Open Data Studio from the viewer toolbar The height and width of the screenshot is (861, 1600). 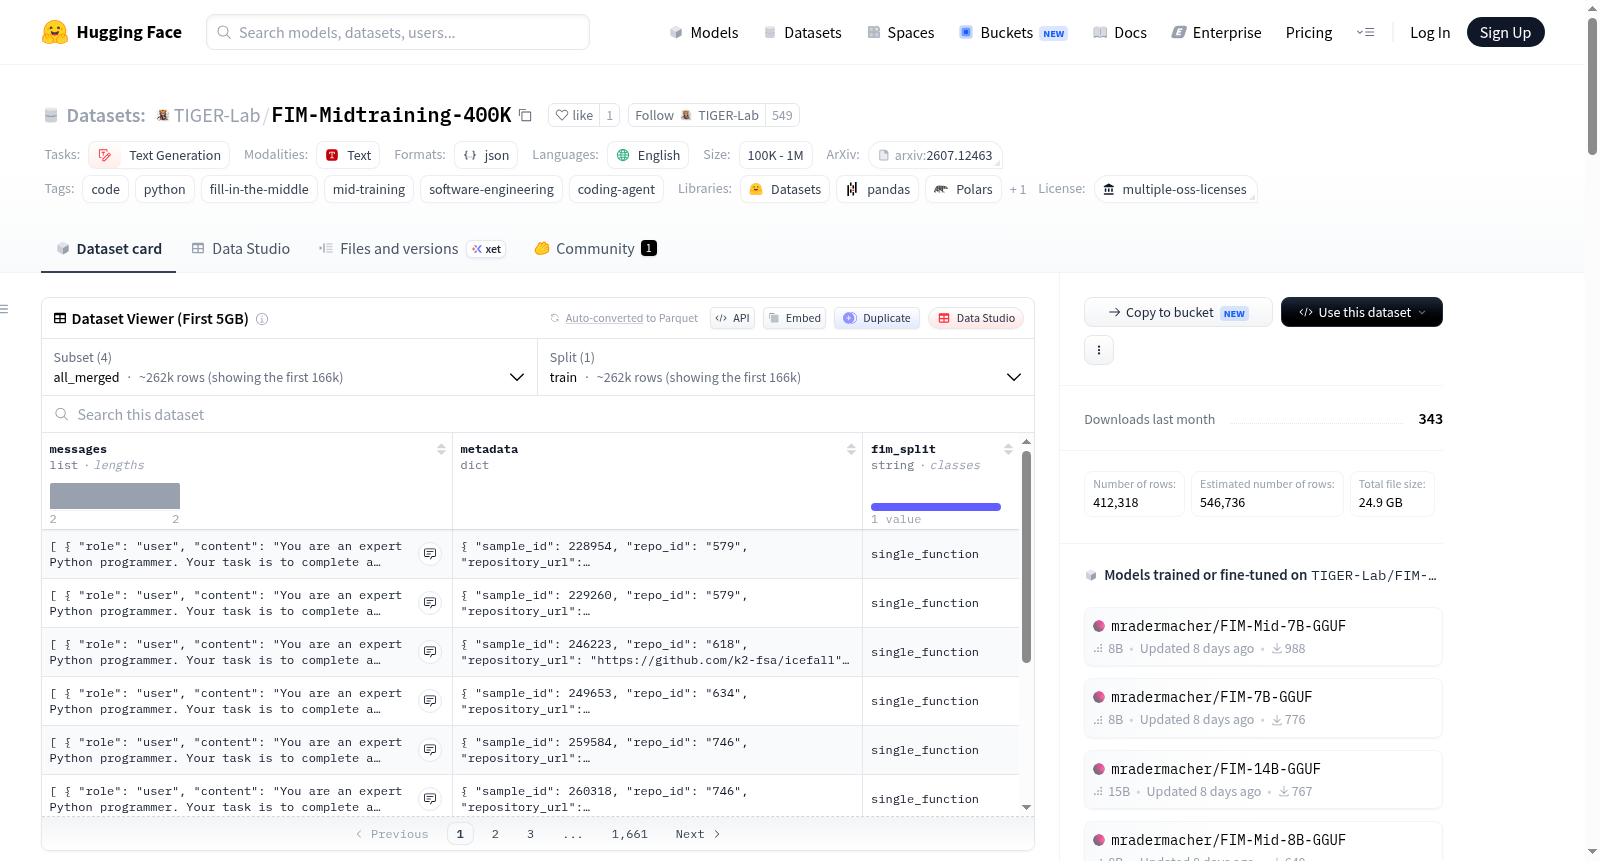click(976, 318)
